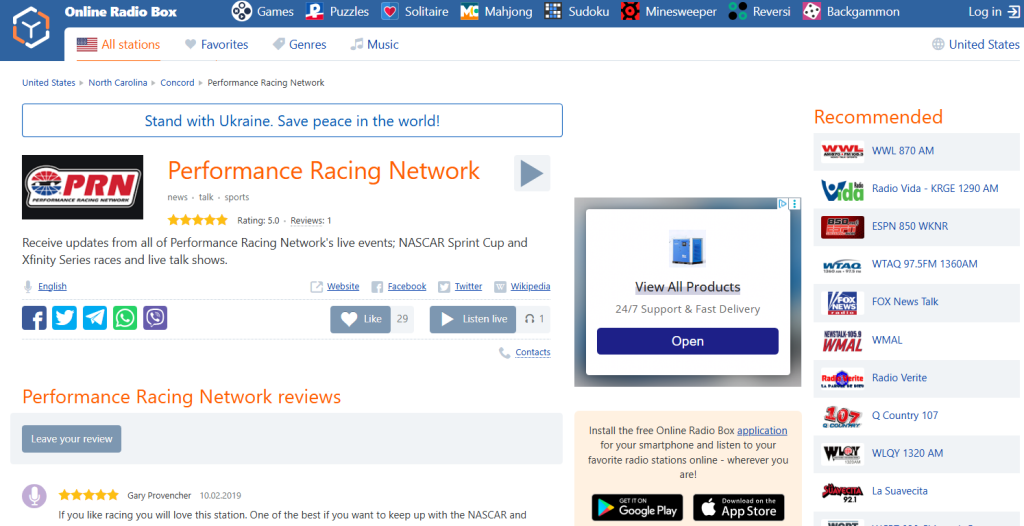Open the station Wikipedia link
The image size is (1024, 526).
coord(530,286)
